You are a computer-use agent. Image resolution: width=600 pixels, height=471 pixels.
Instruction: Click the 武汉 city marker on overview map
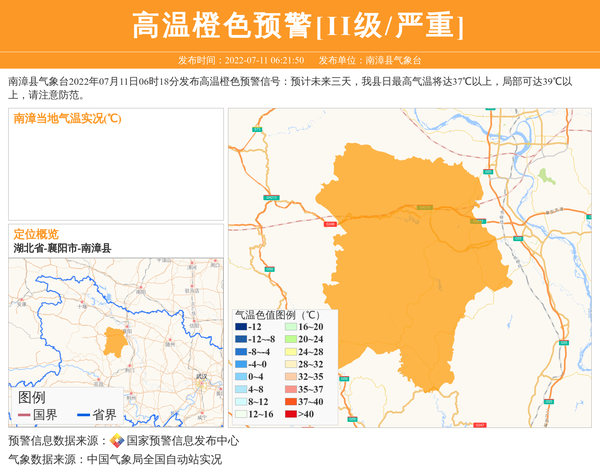click(x=201, y=376)
